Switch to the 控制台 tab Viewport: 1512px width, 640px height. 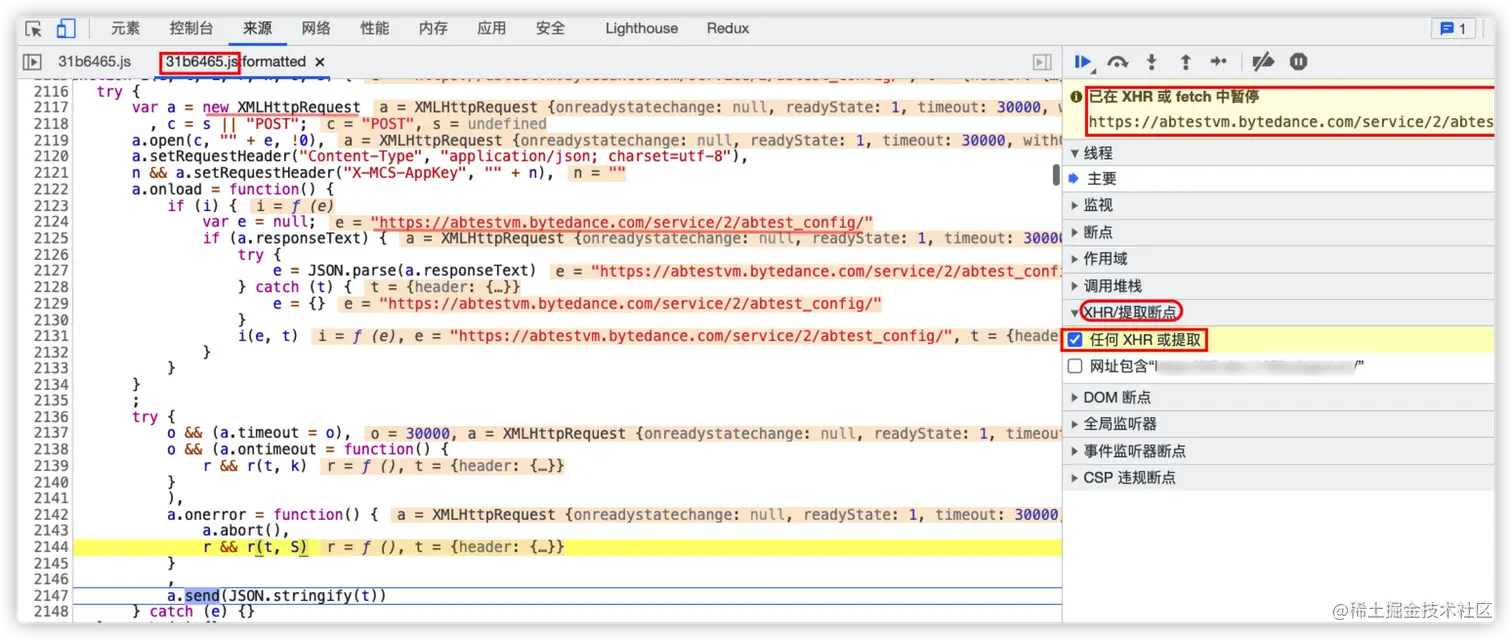[191, 28]
